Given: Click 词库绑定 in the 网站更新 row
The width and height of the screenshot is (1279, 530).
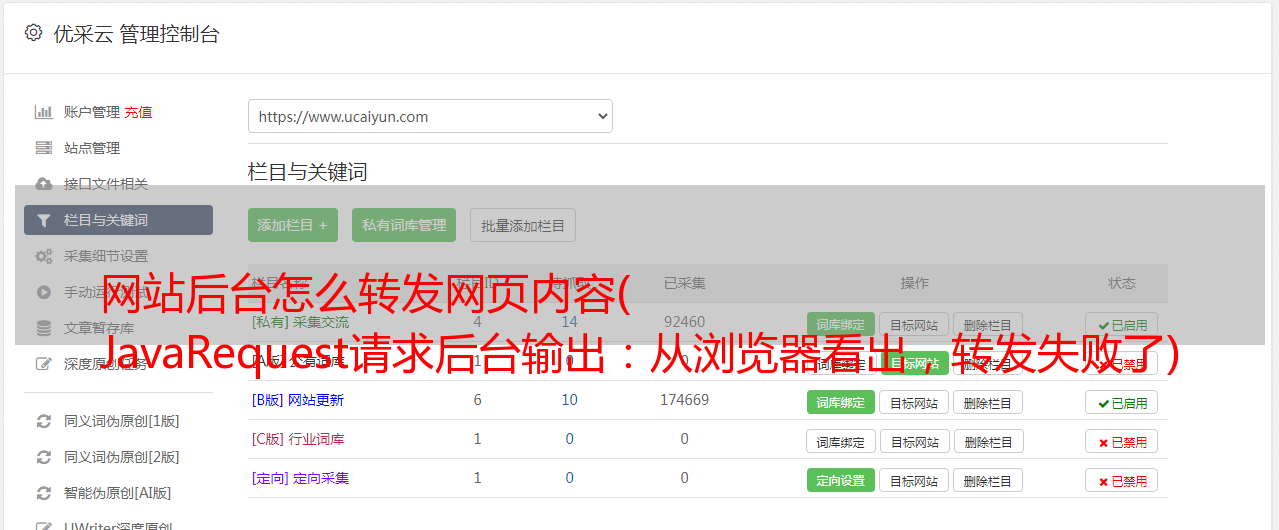Looking at the screenshot, I should (x=841, y=402).
